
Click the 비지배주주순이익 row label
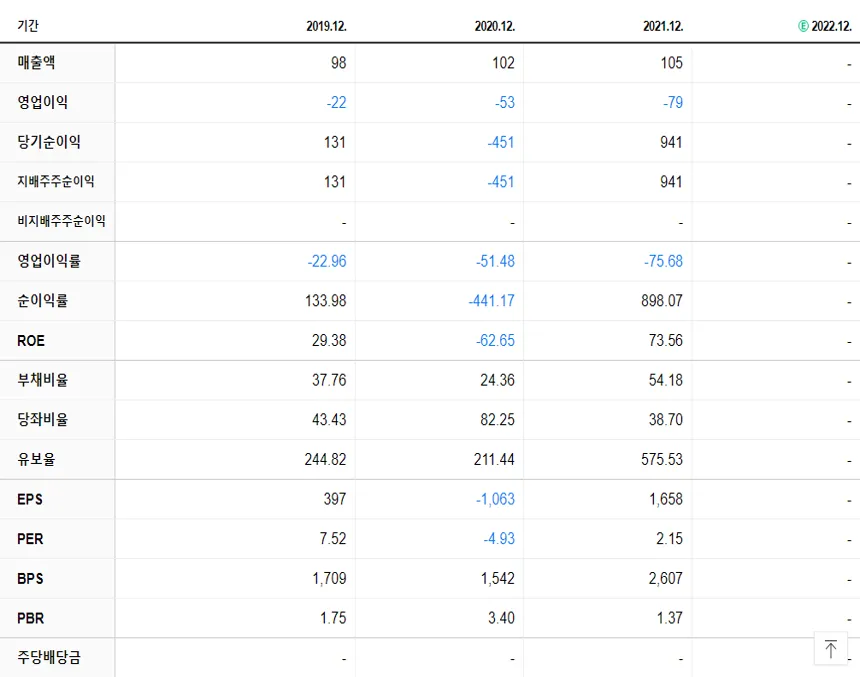(x=61, y=221)
